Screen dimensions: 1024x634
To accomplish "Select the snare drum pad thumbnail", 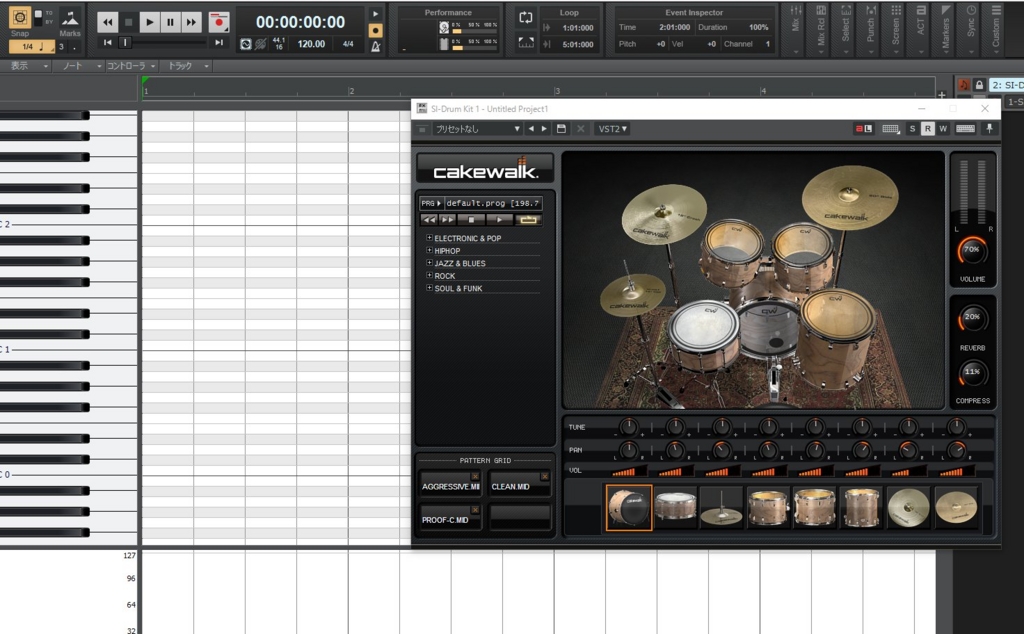I will [675, 507].
